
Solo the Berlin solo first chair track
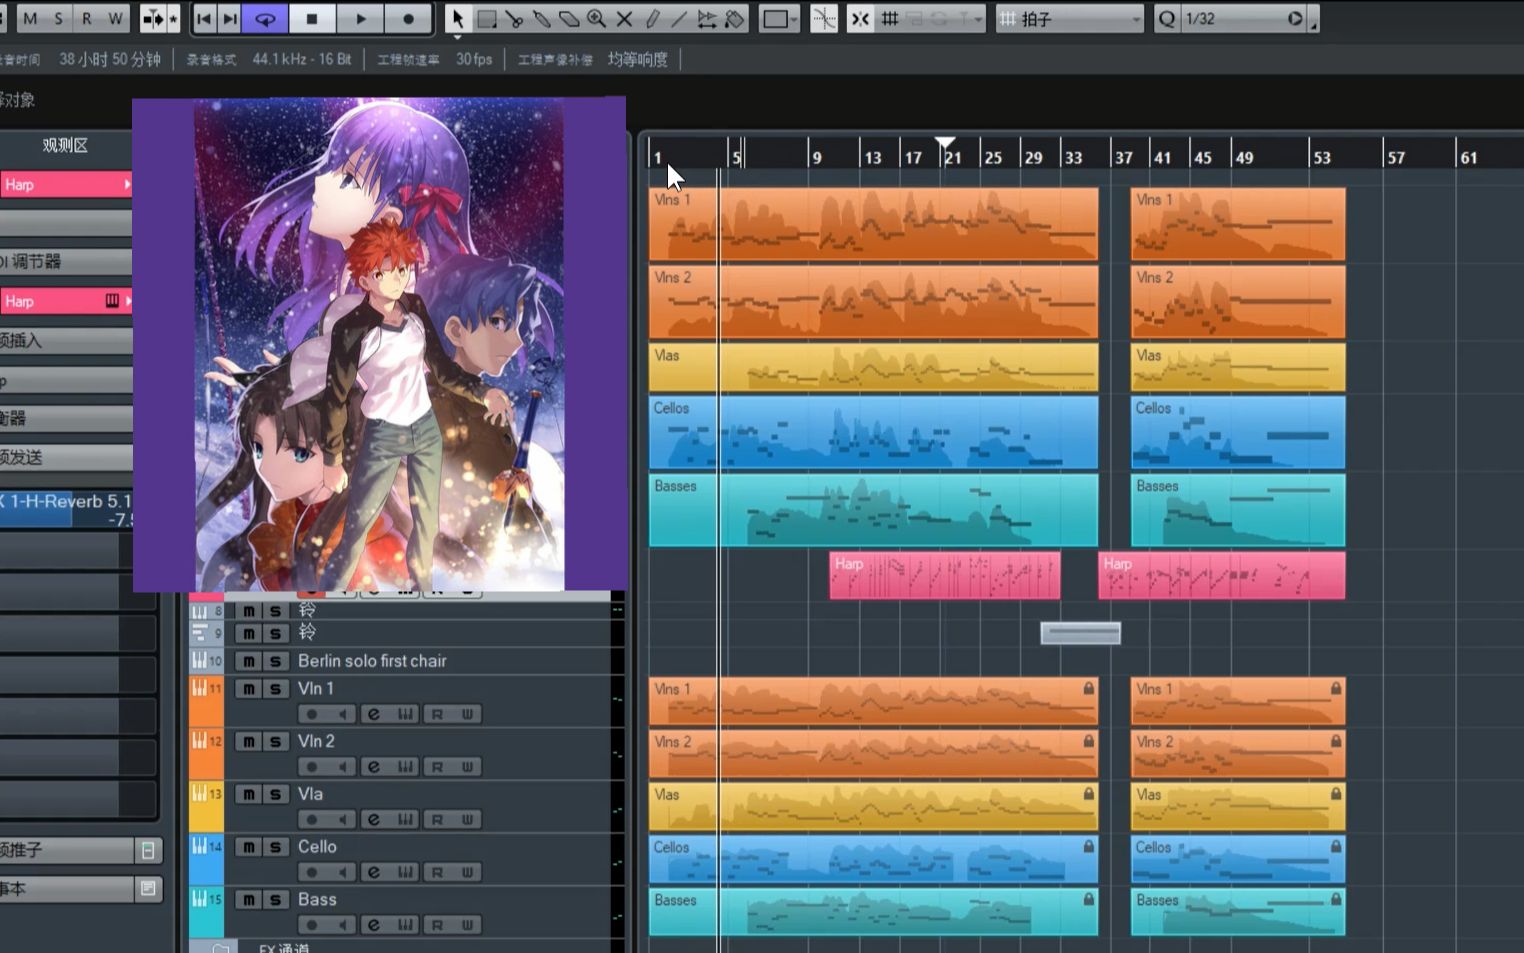[x=275, y=661]
